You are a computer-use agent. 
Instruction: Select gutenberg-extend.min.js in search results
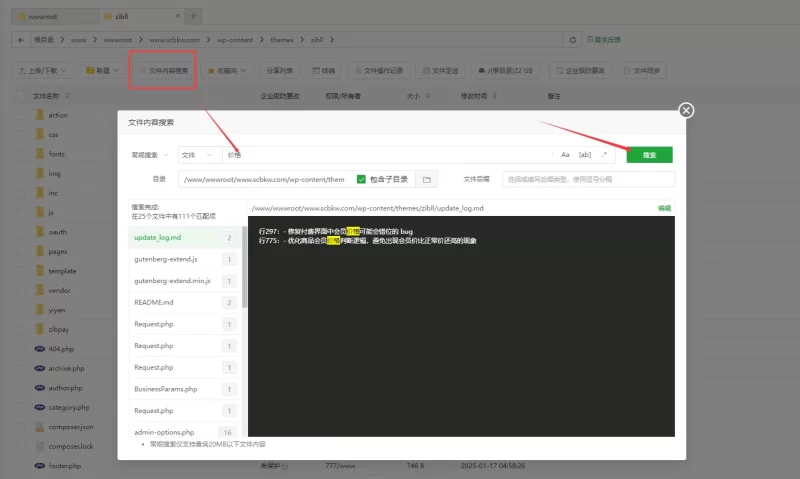(184, 281)
